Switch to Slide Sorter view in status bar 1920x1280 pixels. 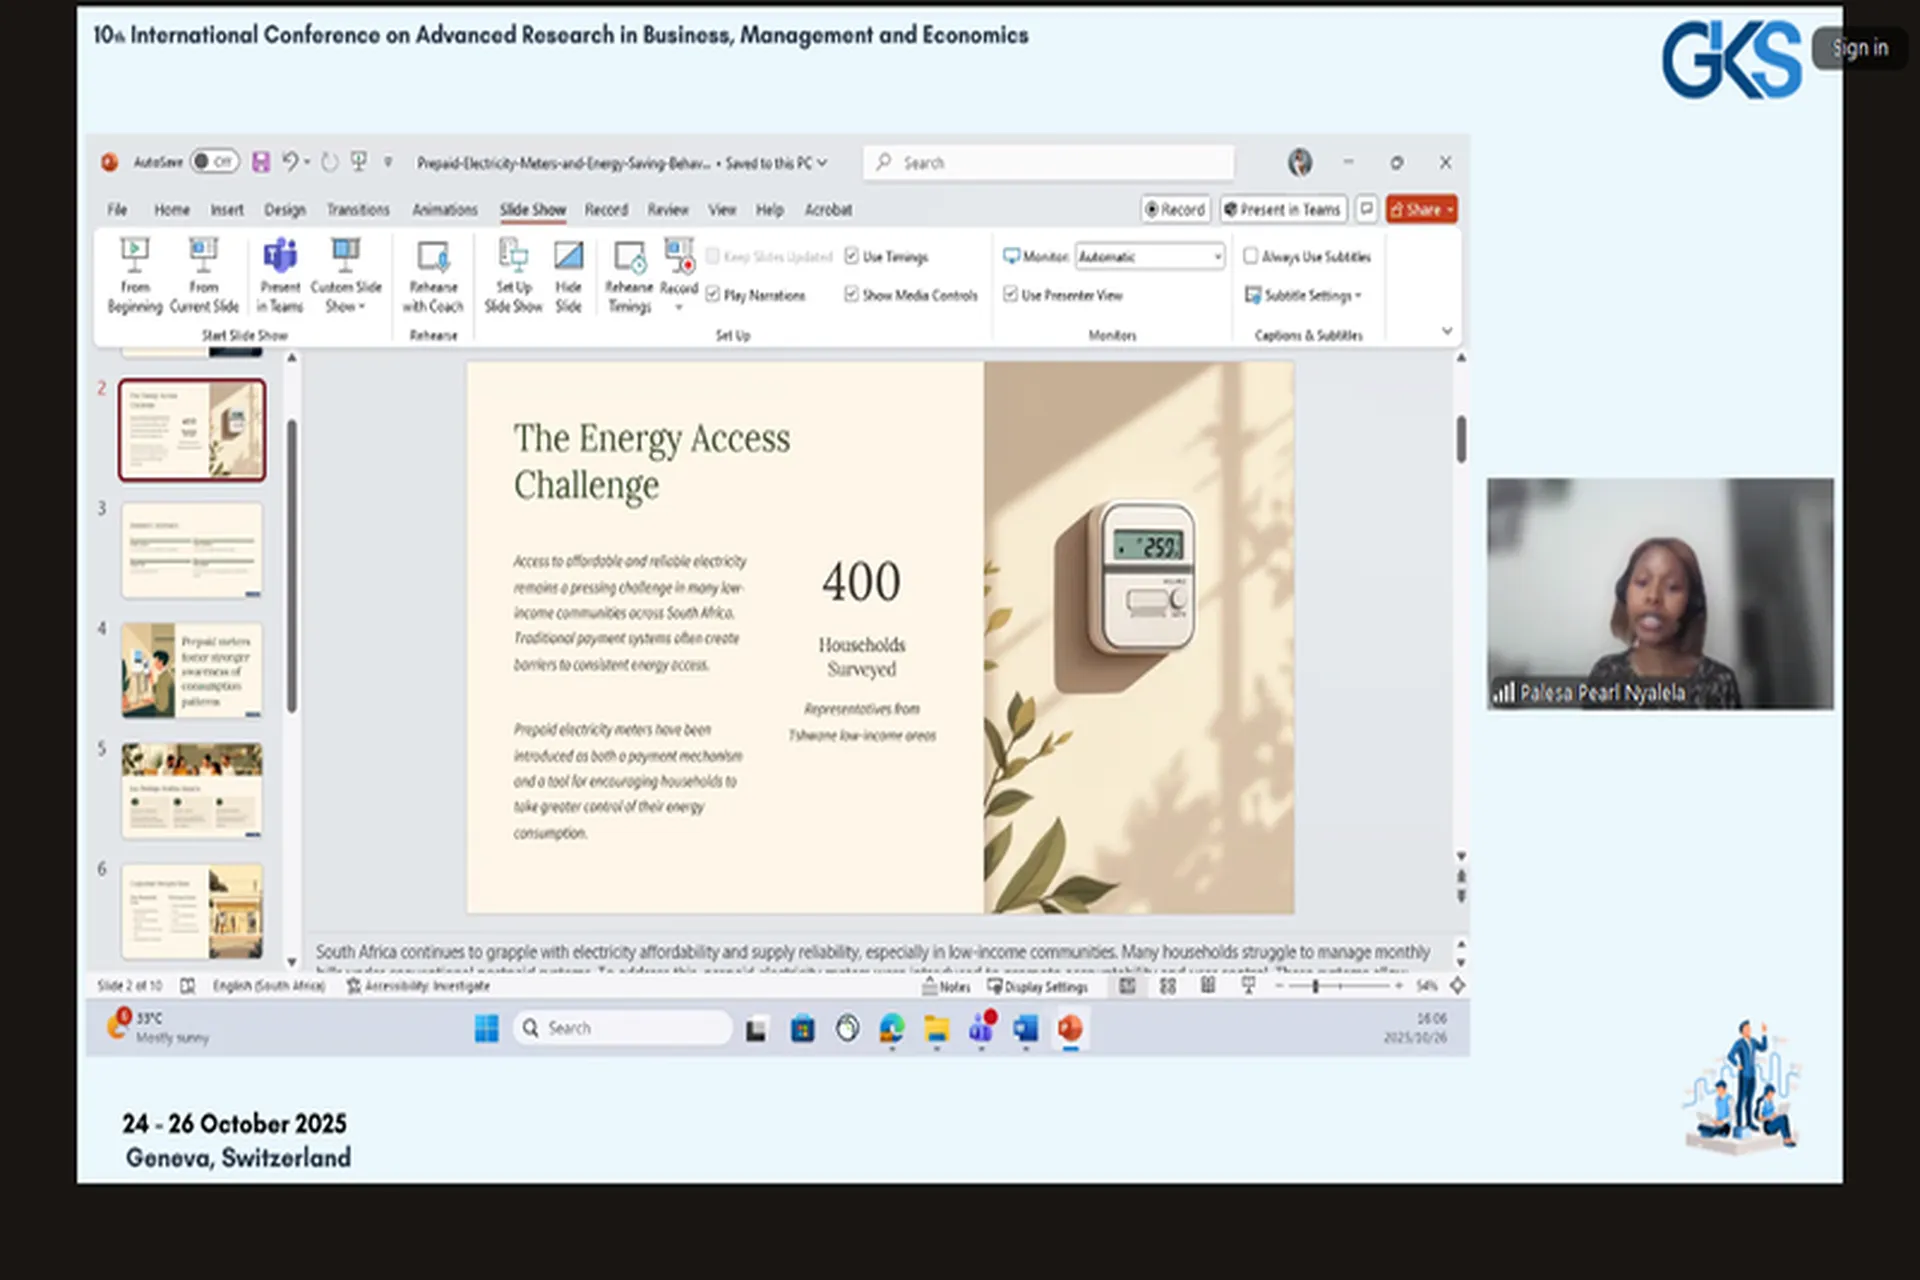[x=1167, y=986]
